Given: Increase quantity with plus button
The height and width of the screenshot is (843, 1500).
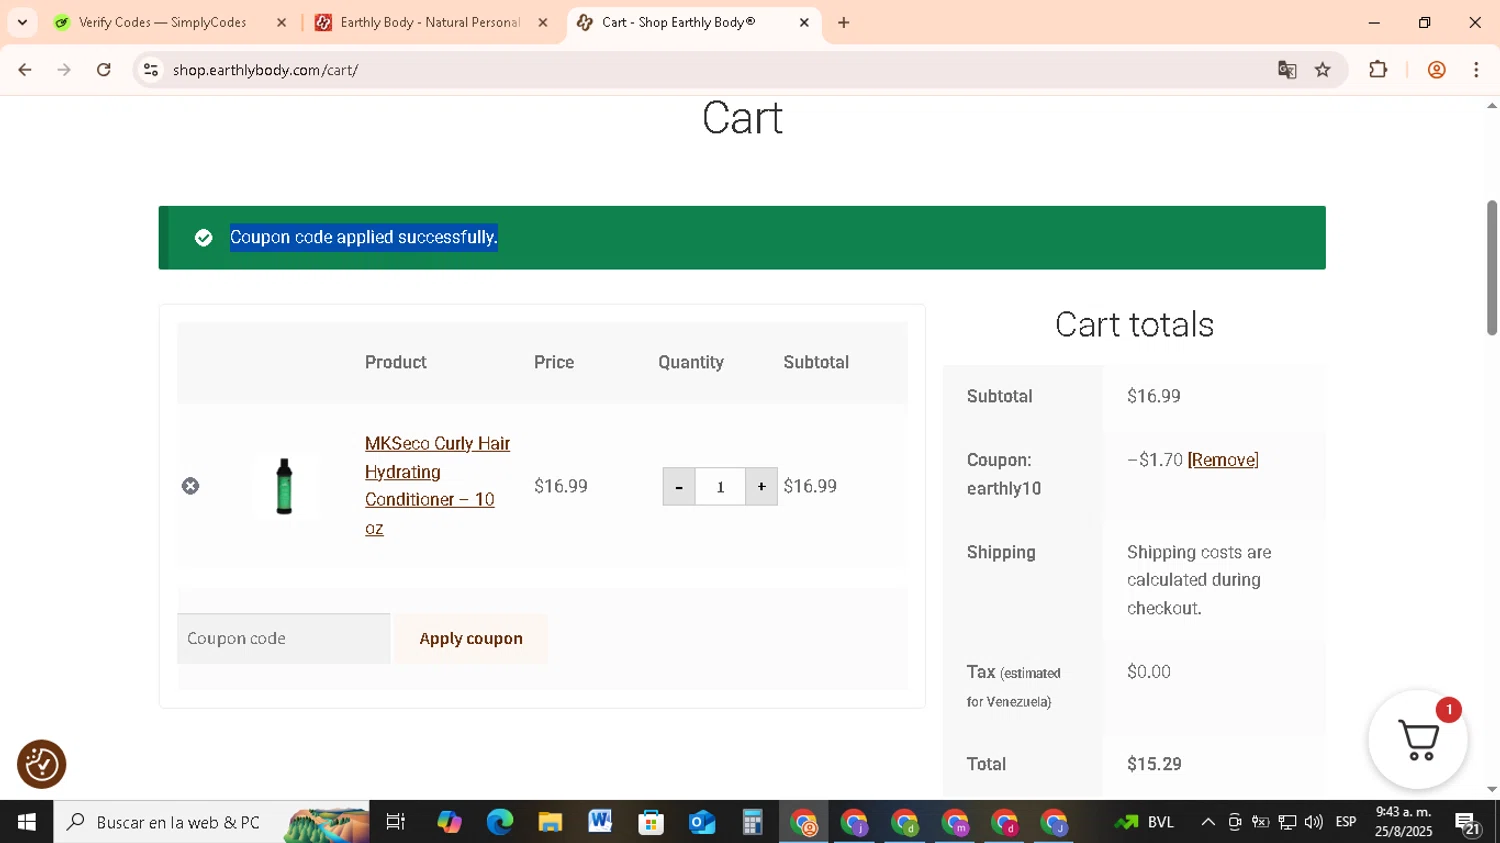Looking at the screenshot, I should [761, 487].
